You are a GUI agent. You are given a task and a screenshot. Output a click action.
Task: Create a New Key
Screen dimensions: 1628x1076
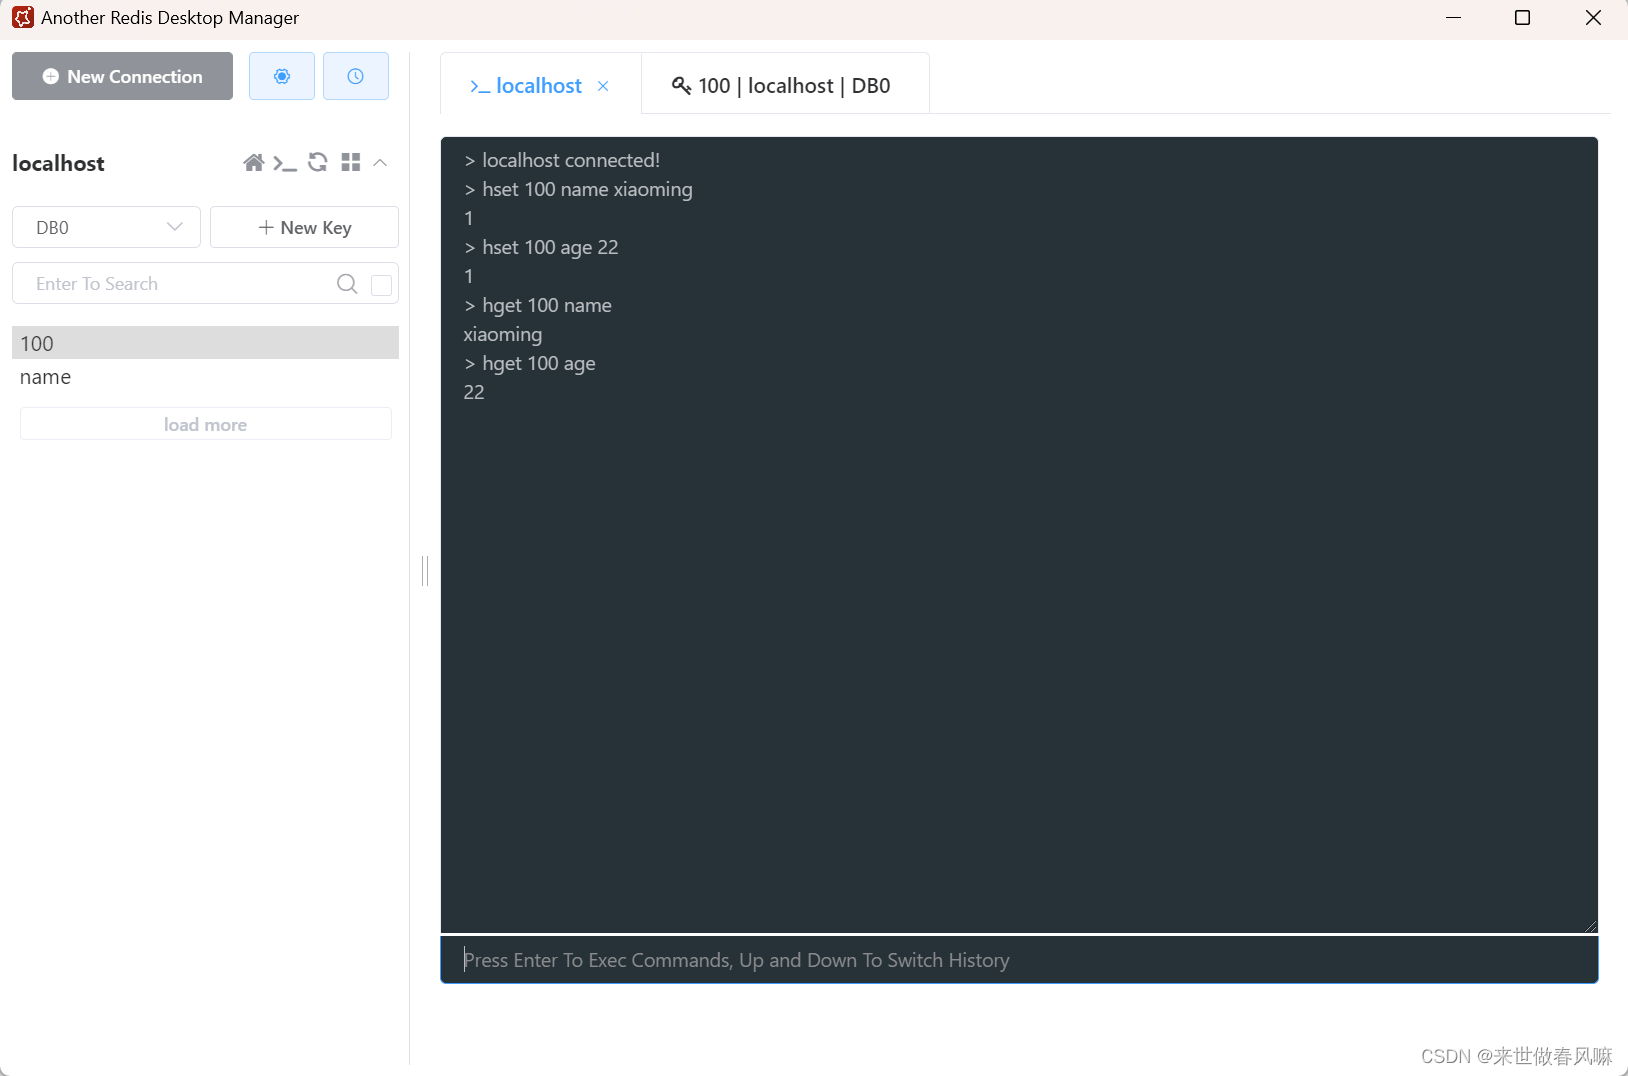(x=304, y=227)
